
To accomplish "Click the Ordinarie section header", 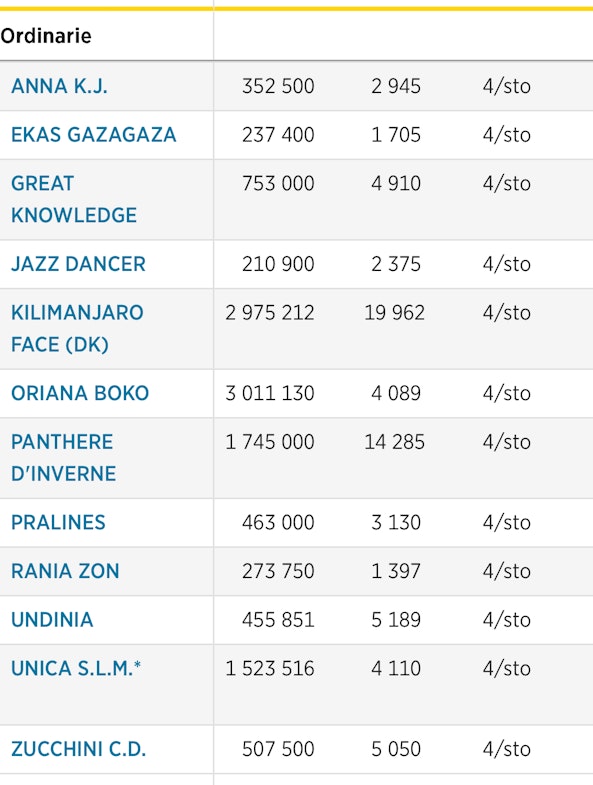I will click(x=46, y=36).
